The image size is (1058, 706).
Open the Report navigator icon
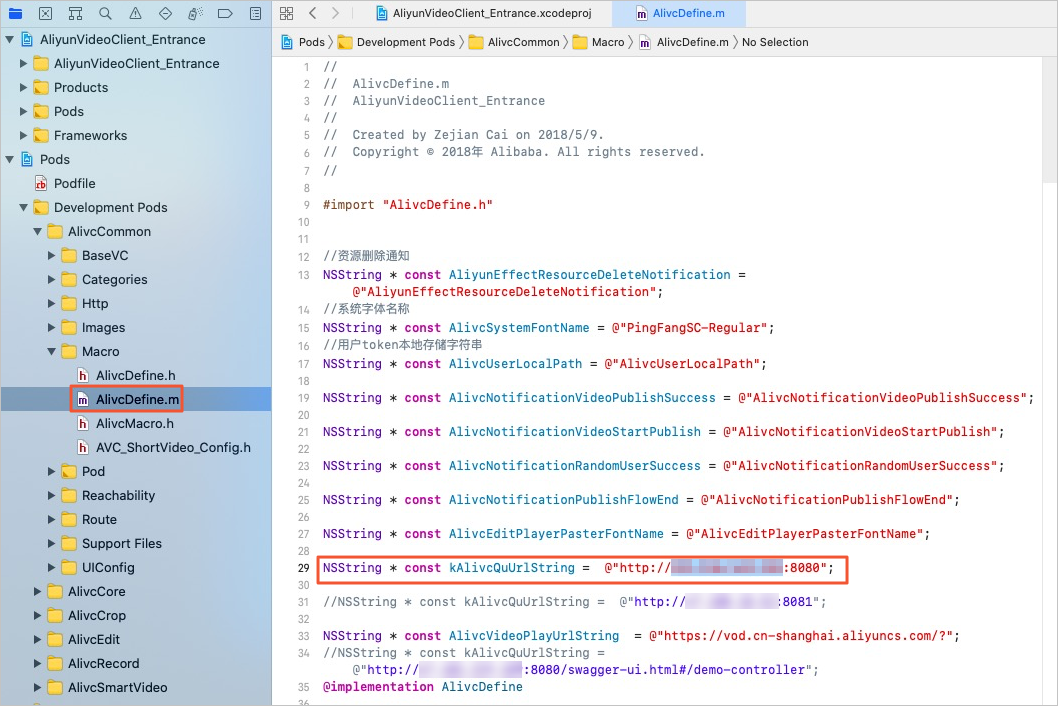tap(256, 13)
